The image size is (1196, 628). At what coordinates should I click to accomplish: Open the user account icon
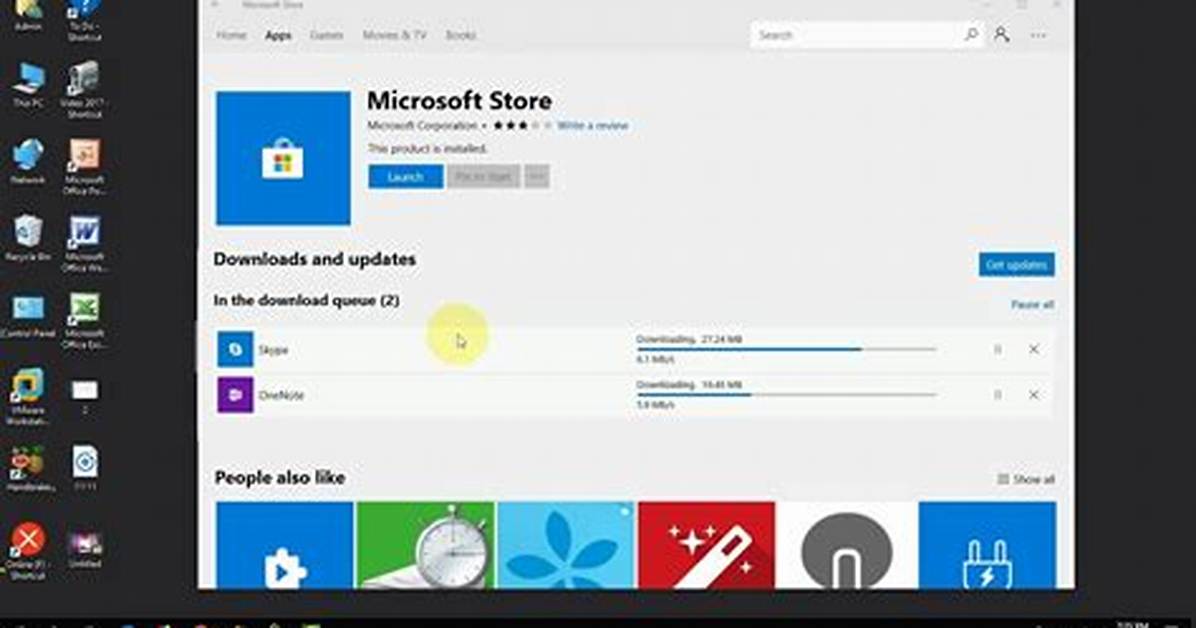1001,35
